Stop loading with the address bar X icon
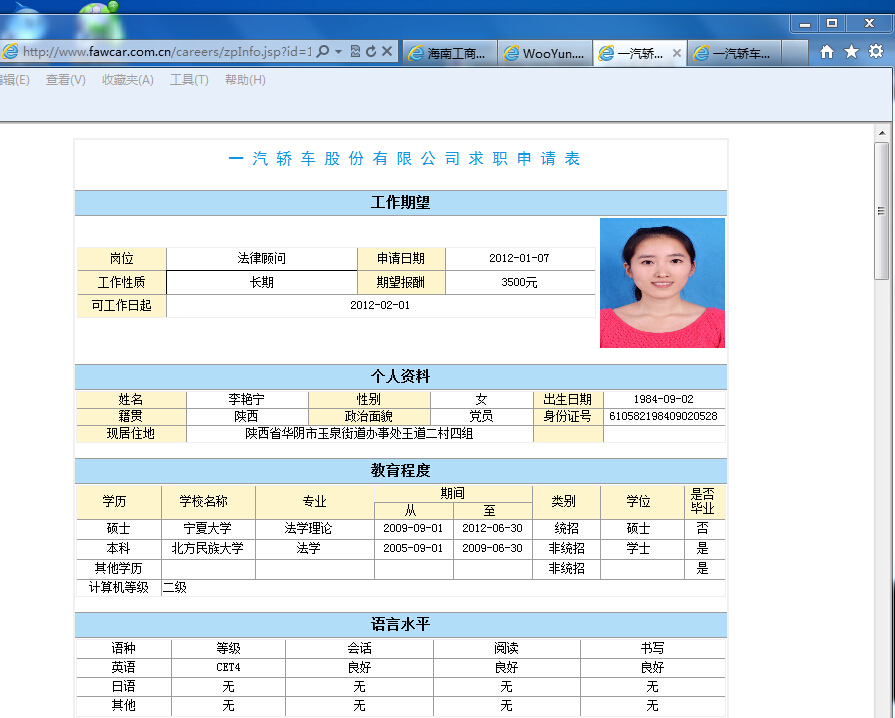 click(387, 51)
